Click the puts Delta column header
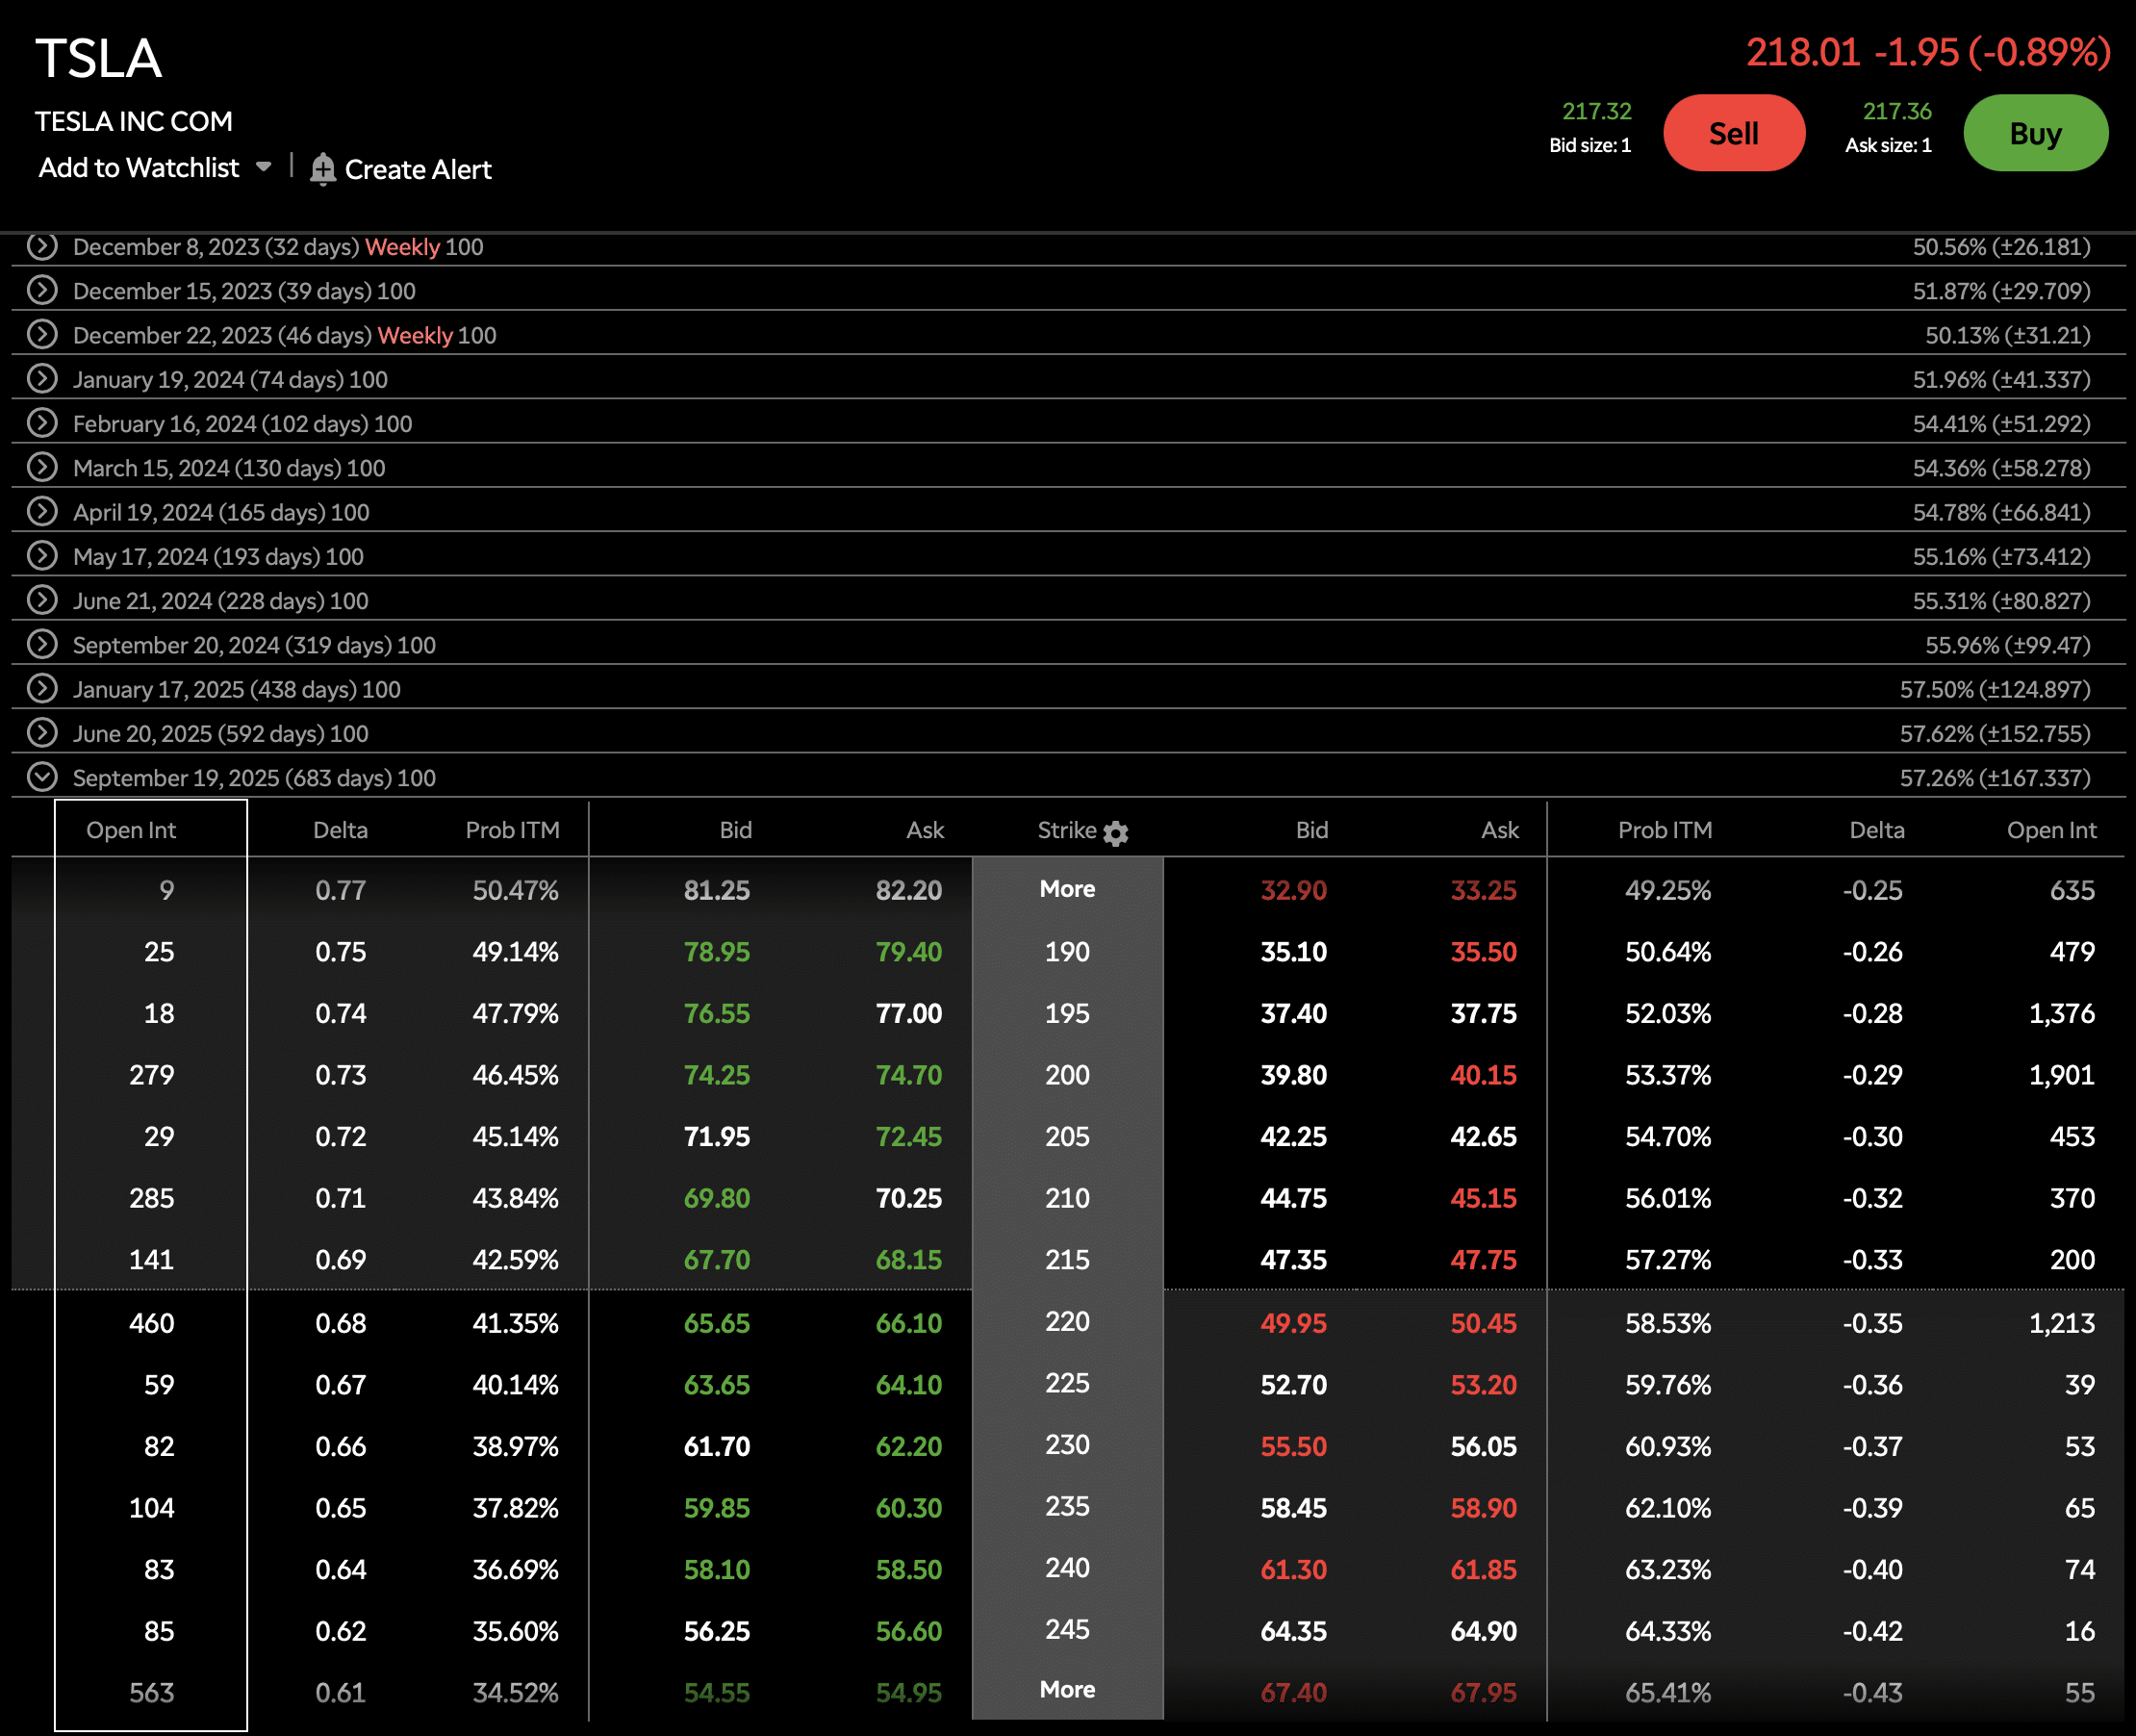Viewport: 2136px width, 1736px height. (1876, 830)
